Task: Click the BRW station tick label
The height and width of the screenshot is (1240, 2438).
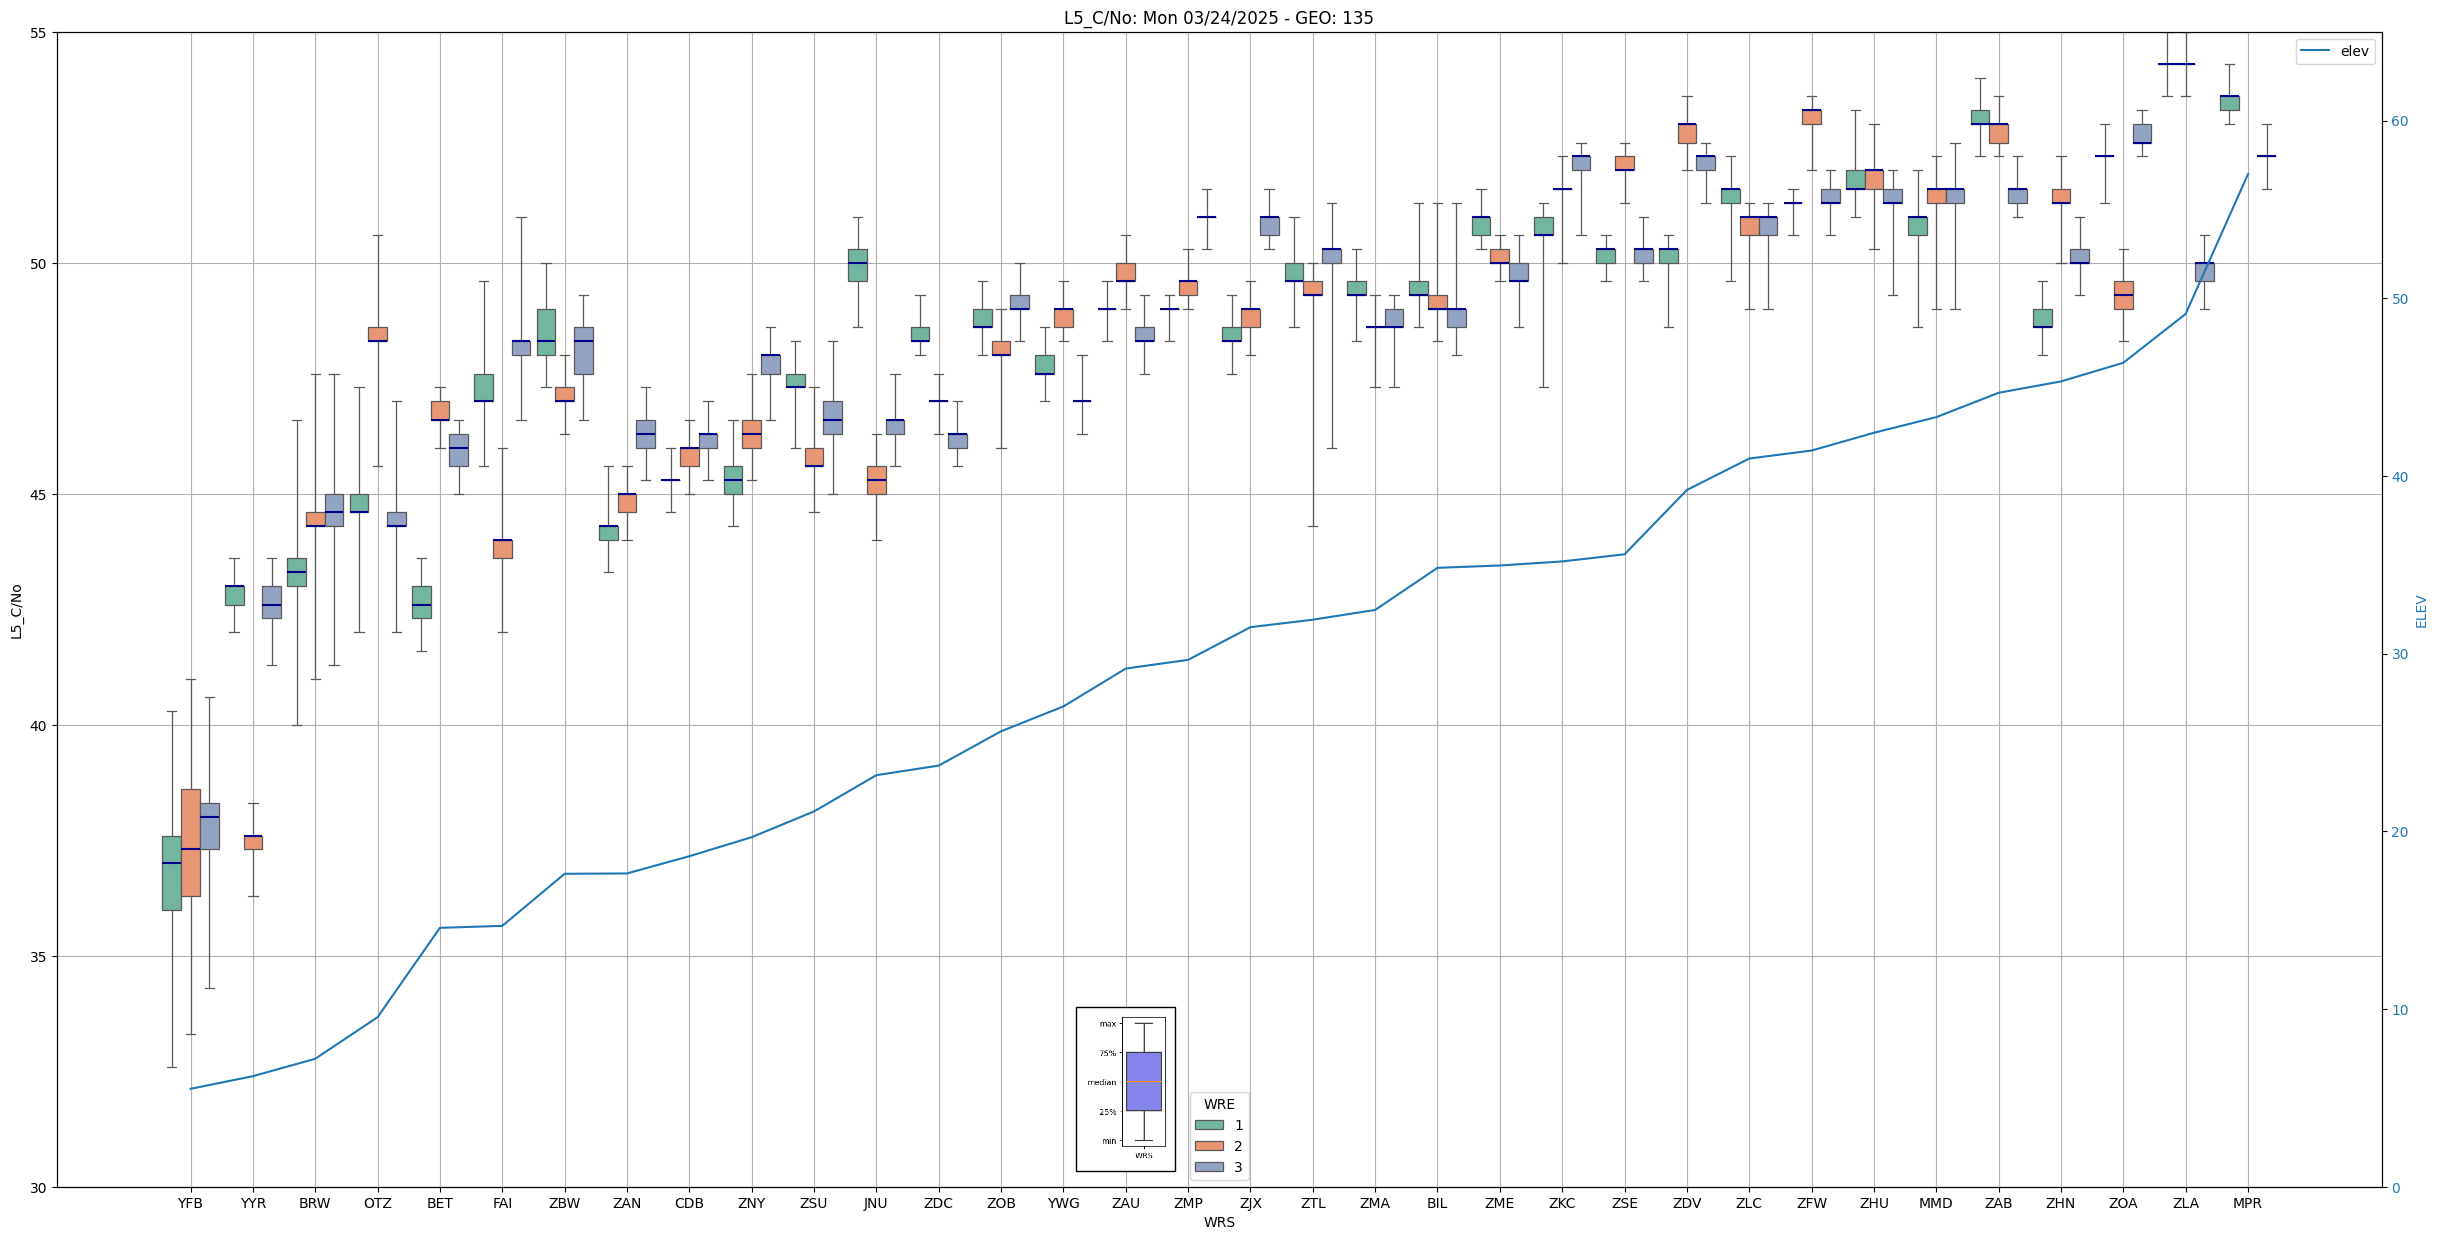Action: [314, 1203]
